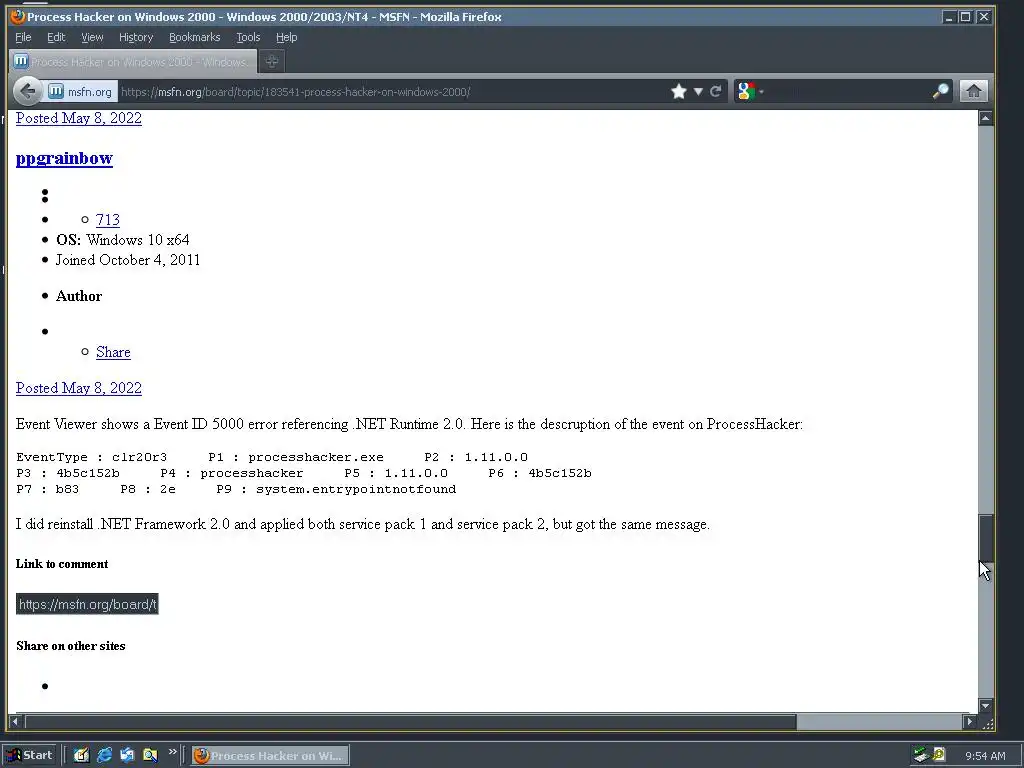Launch Internet Explorer from the quick launch bar
Screen dimensions: 1024x768
104,755
